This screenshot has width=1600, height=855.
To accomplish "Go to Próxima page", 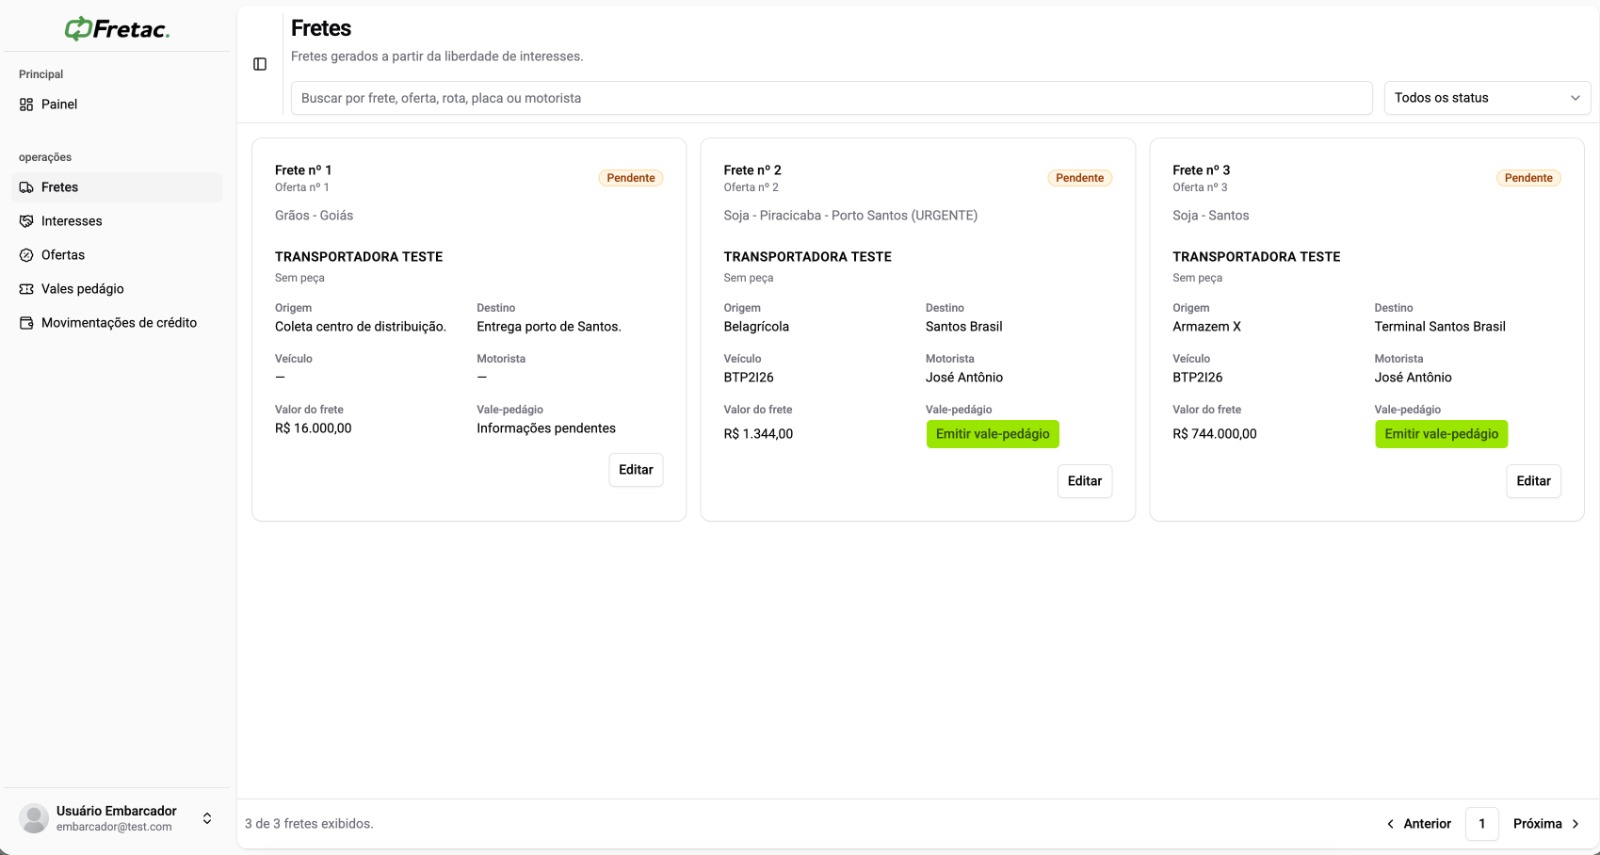I will (1546, 824).
